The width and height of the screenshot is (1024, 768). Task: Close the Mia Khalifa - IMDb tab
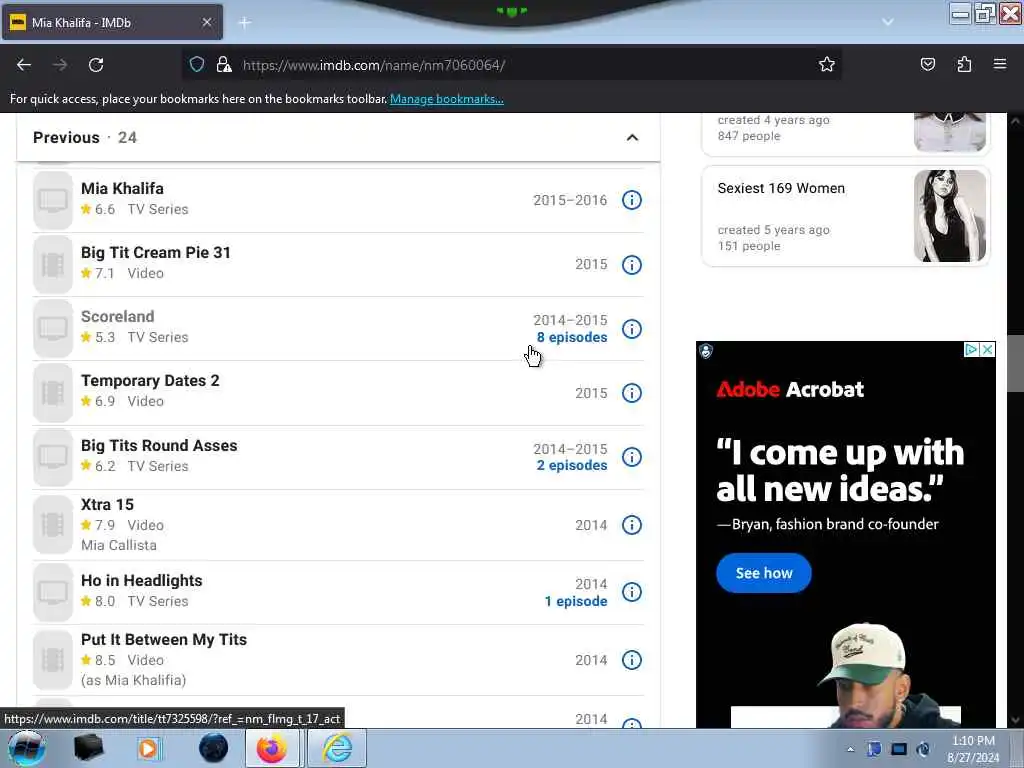206,22
